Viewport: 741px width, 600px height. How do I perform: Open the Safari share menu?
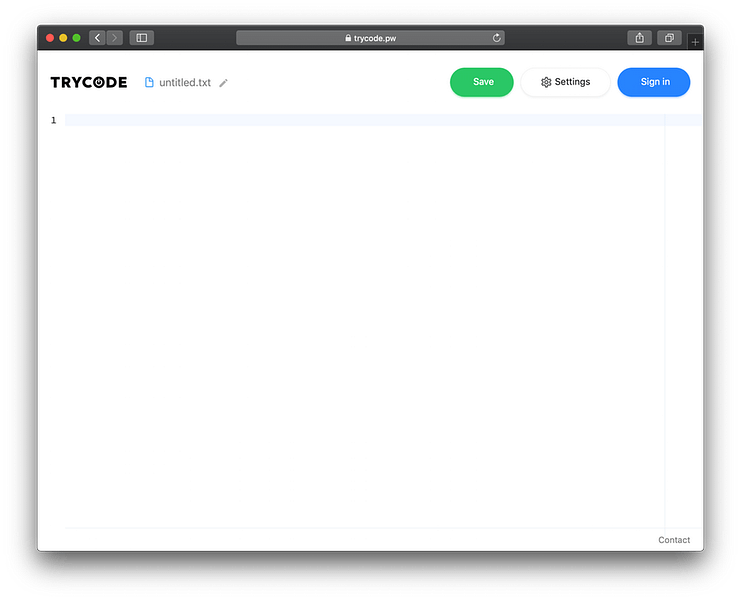coord(639,38)
